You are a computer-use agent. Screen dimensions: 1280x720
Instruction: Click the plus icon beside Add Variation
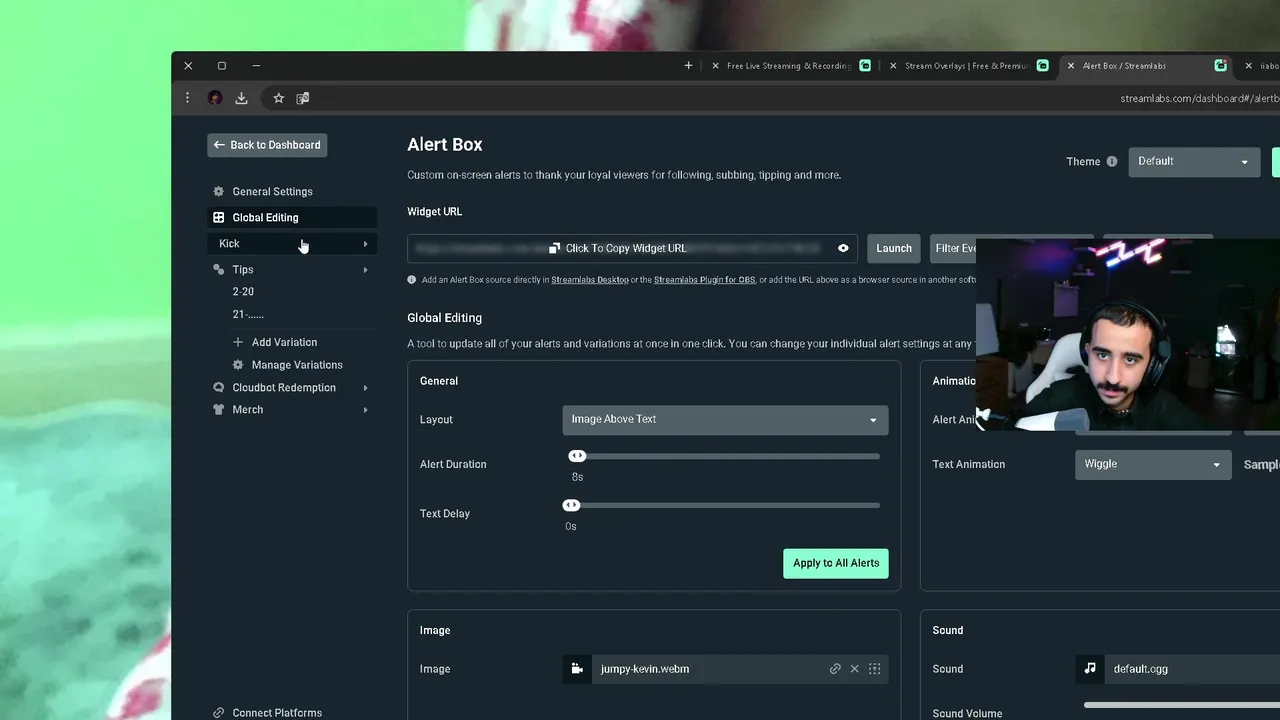(238, 342)
